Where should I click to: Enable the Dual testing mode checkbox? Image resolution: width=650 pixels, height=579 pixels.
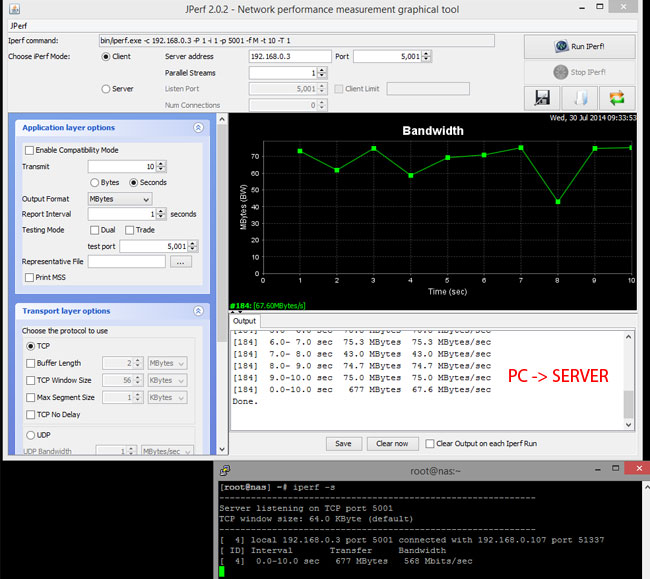pos(95,230)
